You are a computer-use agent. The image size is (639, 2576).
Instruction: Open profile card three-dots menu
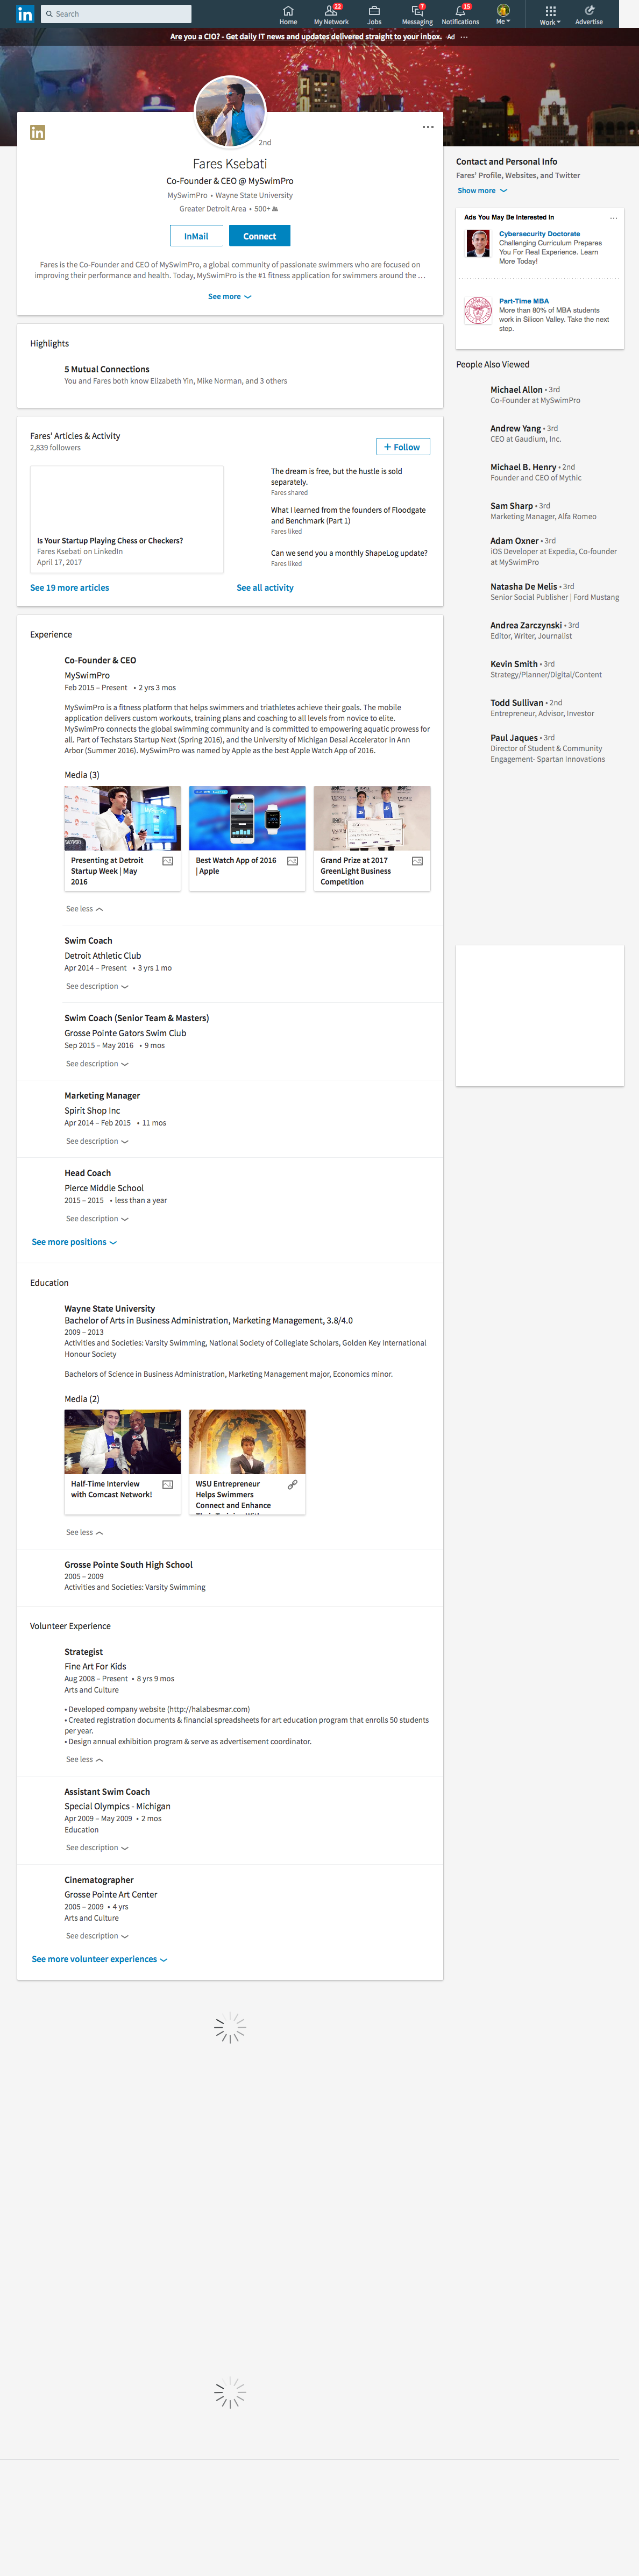click(x=428, y=127)
